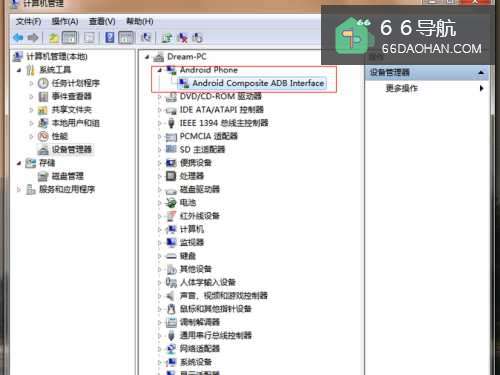500x375 pixels.
Task: Click the 电池 battery category icon
Action: [x=171, y=202]
